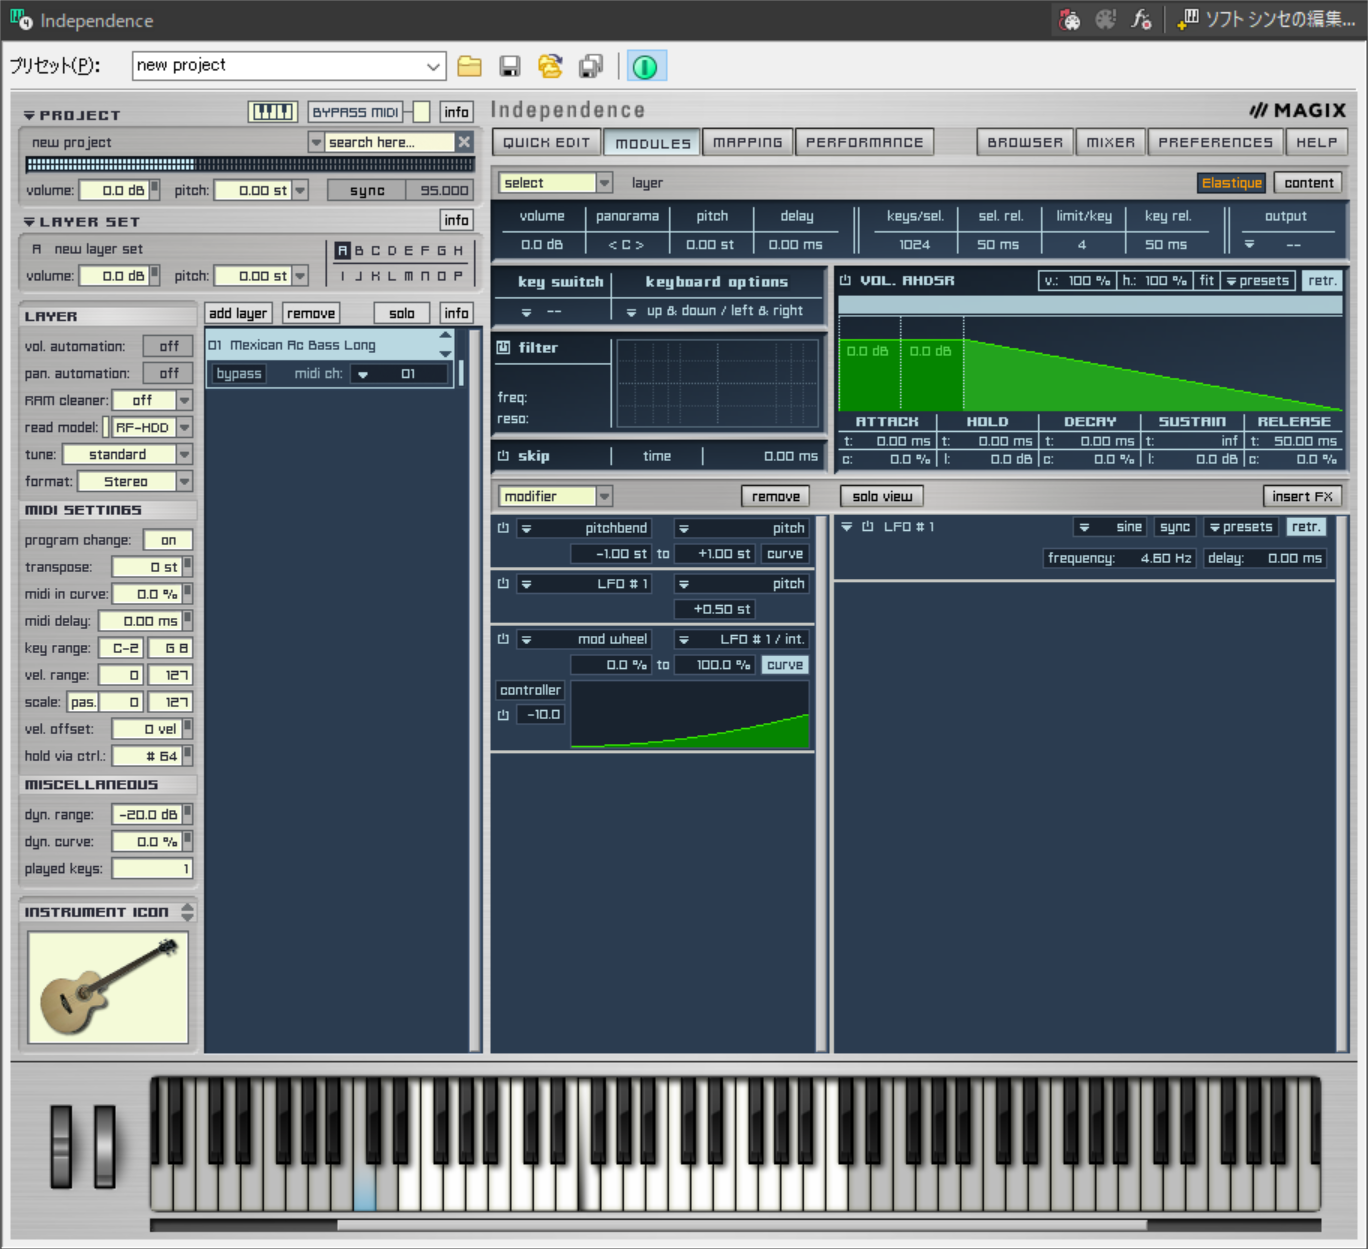The width and height of the screenshot is (1368, 1249).
Task: Open the LFO sine waveform dropdown
Action: (1110, 527)
